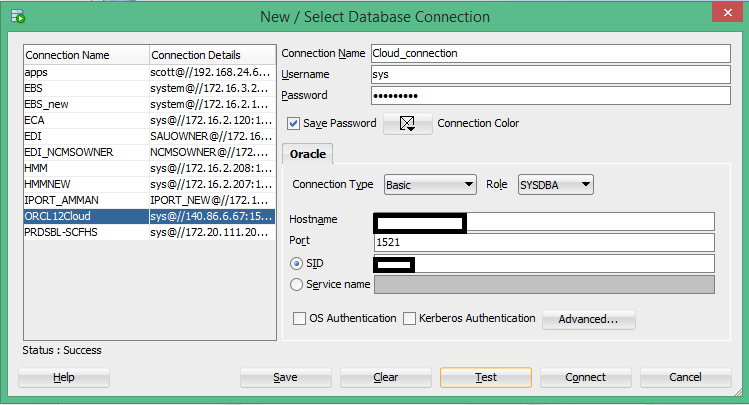The width and height of the screenshot is (749, 405).
Task: Focus the Username text field
Action: tap(550, 74)
